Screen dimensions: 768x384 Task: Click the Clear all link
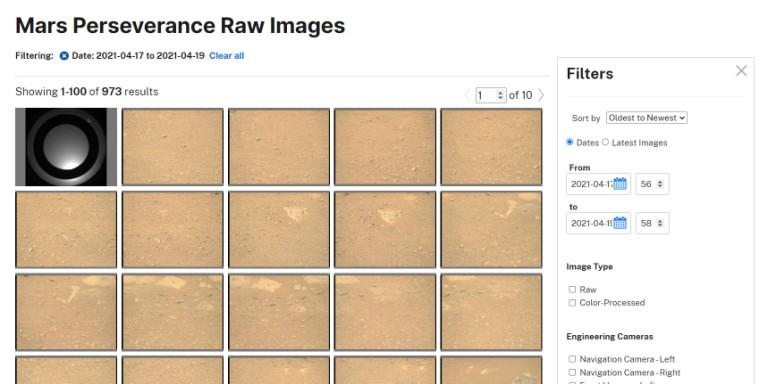(x=226, y=56)
